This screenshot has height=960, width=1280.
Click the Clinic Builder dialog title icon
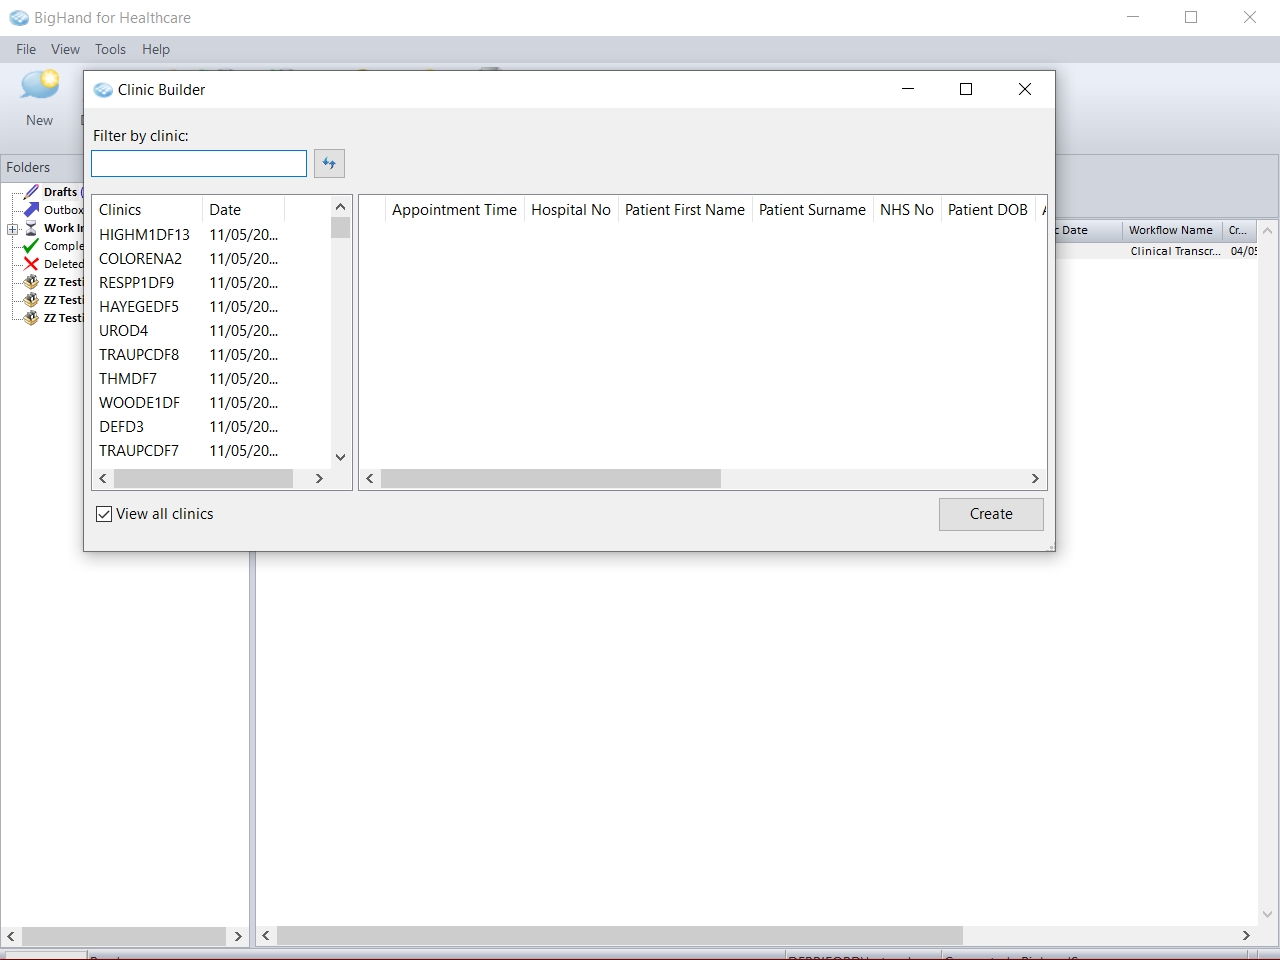pyautogui.click(x=103, y=90)
